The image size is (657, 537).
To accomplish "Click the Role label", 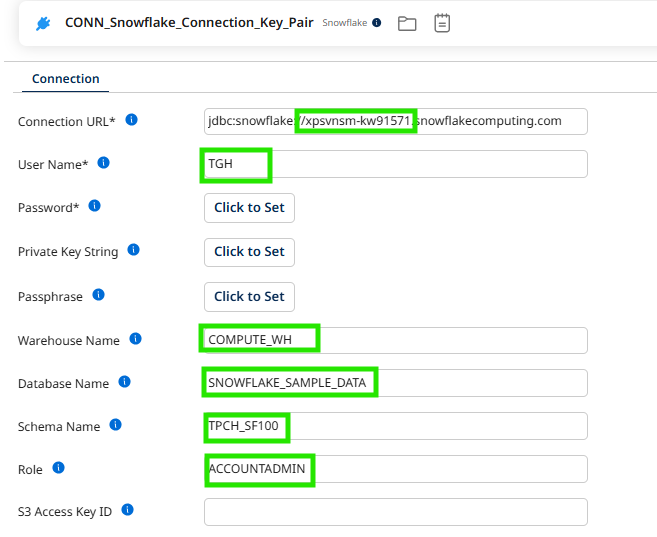I will [x=30, y=470].
